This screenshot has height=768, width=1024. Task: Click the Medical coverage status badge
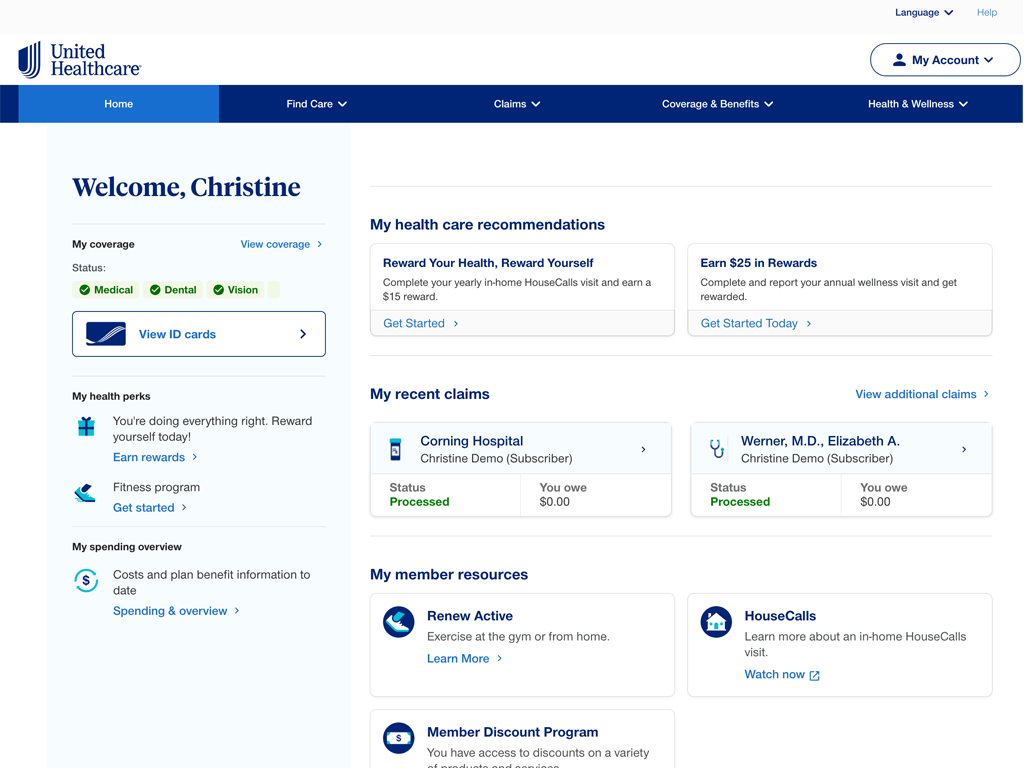coord(106,290)
